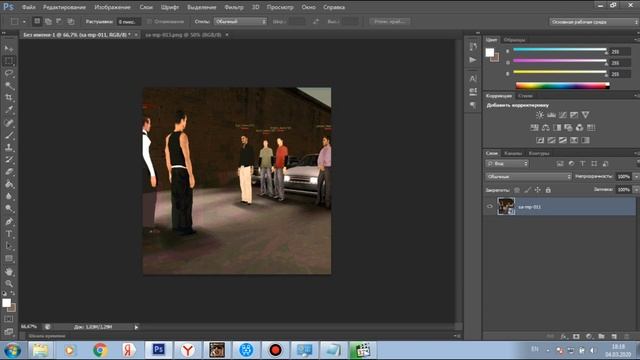Select the History Brush tool
This screenshot has height=360, width=640.
[9, 160]
